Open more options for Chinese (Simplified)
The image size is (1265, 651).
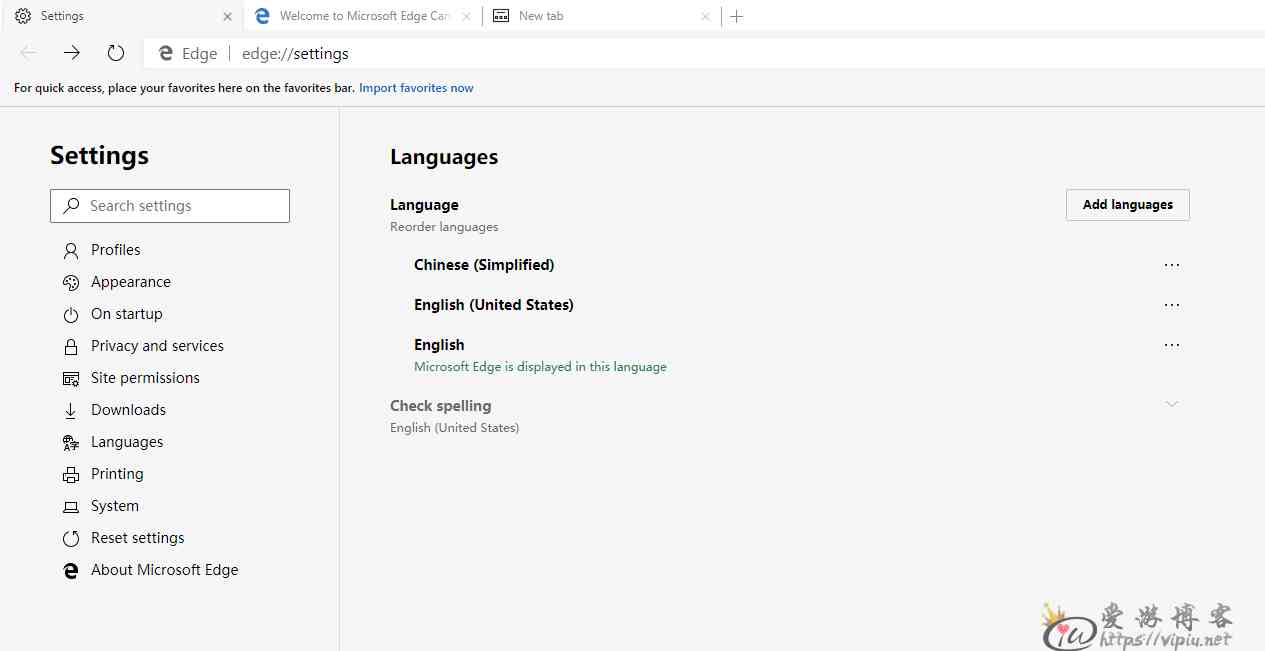click(x=1172, y=265)
